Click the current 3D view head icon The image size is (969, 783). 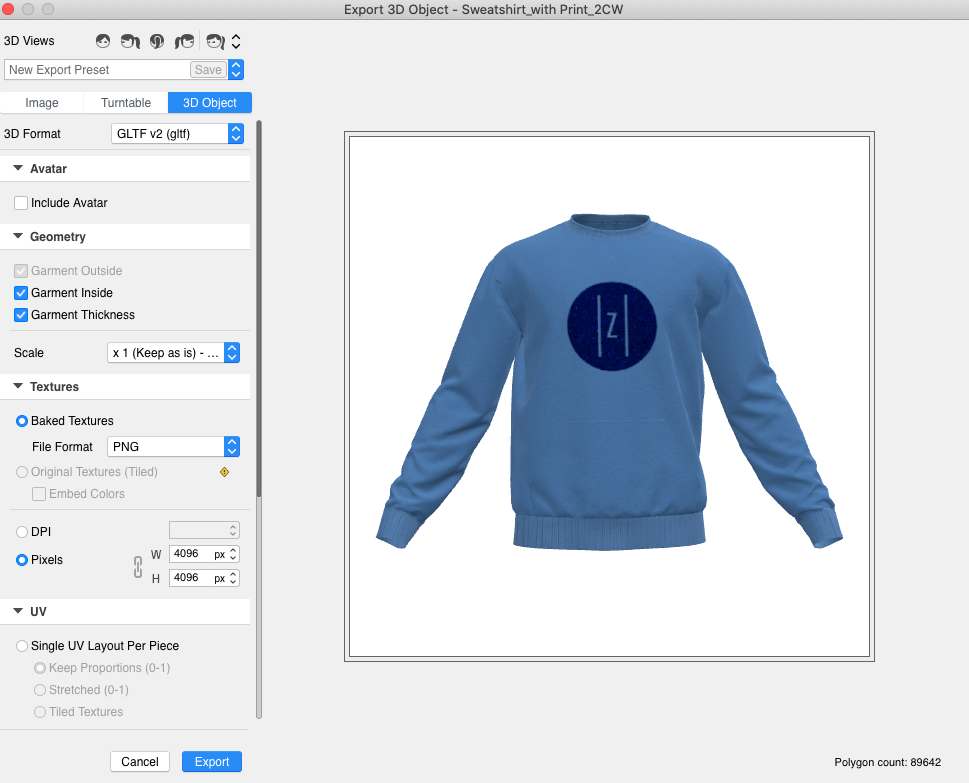(215, 41)
